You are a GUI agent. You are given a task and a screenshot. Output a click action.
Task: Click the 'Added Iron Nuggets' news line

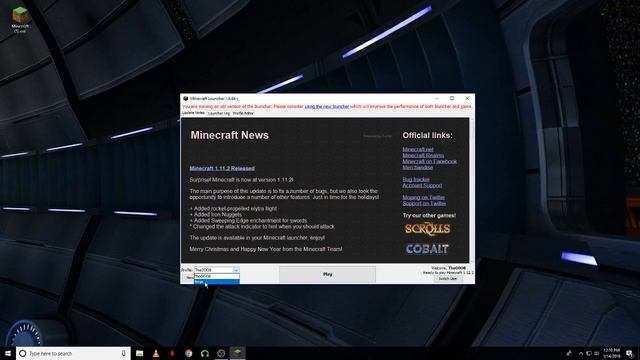pos(216,214)
